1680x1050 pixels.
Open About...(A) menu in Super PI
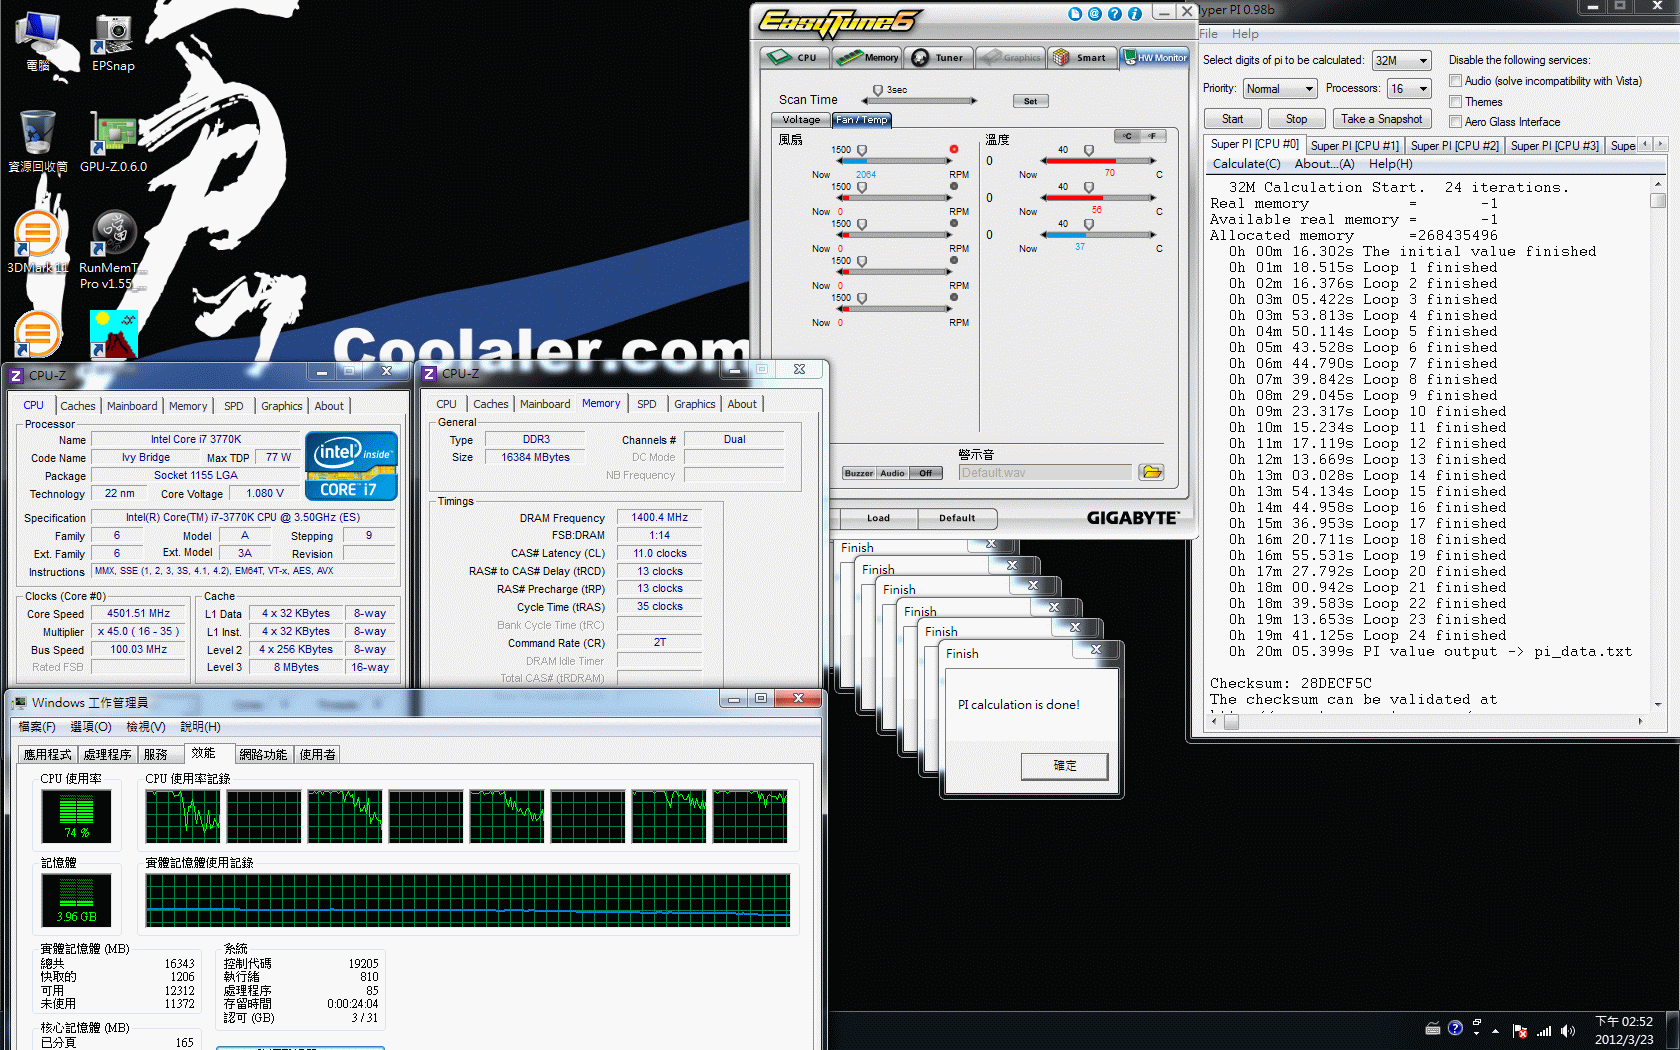(x=1324, y=164)
